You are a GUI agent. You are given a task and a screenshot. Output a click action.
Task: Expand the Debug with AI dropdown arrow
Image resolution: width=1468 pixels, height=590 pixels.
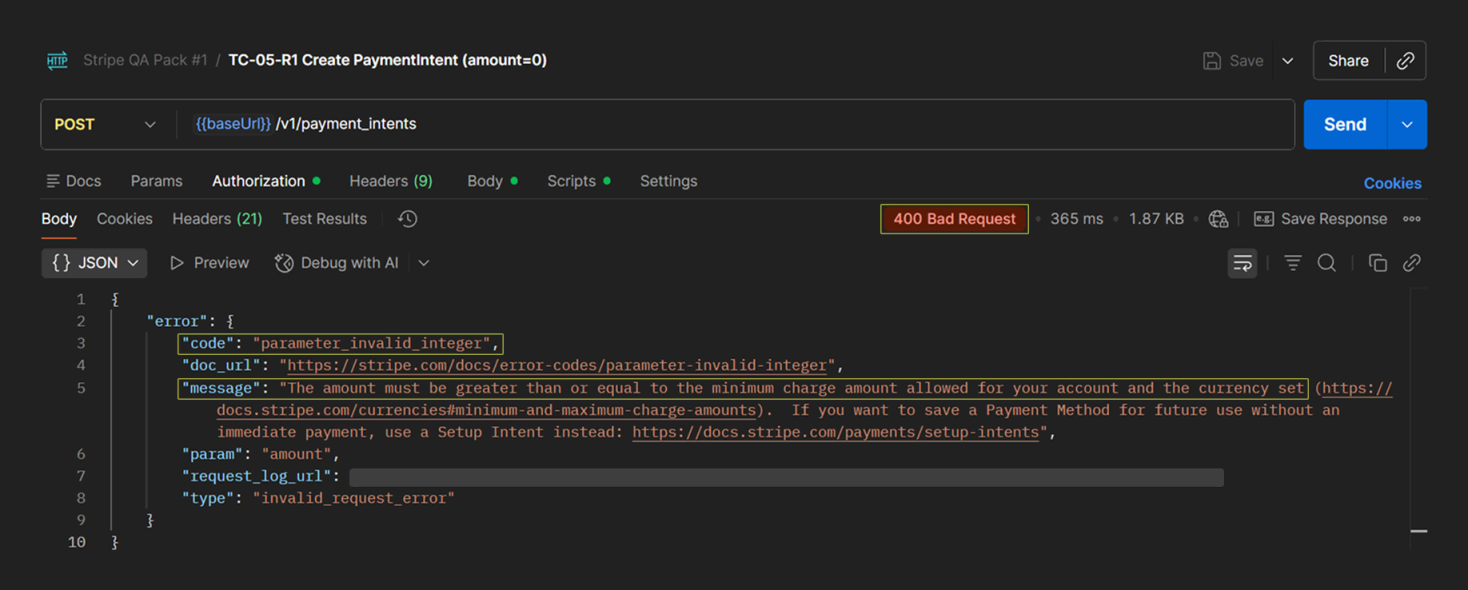(x=424, y=263)
